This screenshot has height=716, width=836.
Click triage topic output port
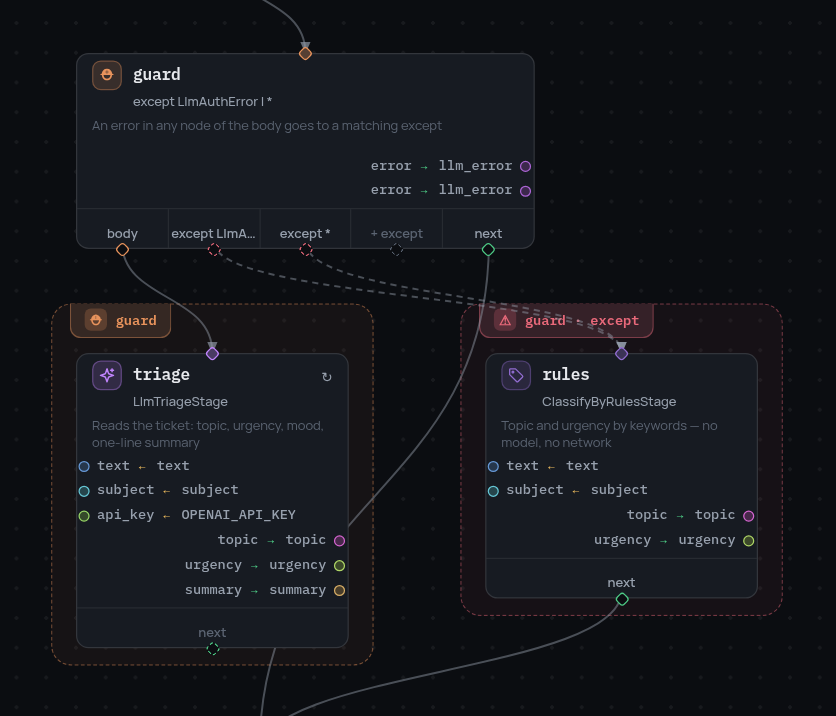[x=339, y=541]
